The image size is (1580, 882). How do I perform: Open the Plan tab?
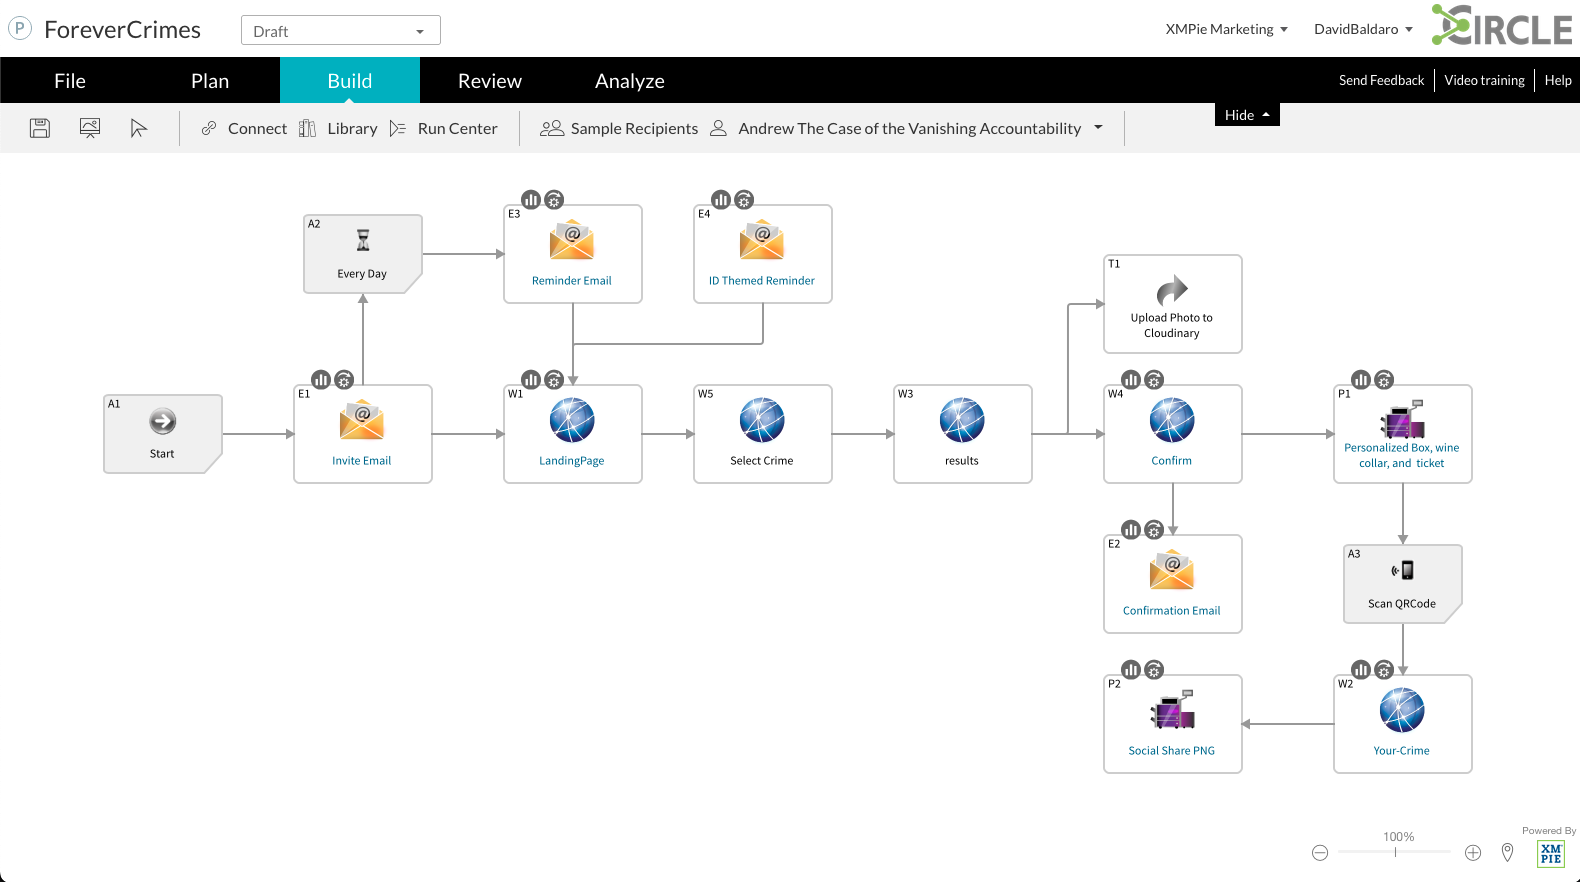tap(210, 81)
